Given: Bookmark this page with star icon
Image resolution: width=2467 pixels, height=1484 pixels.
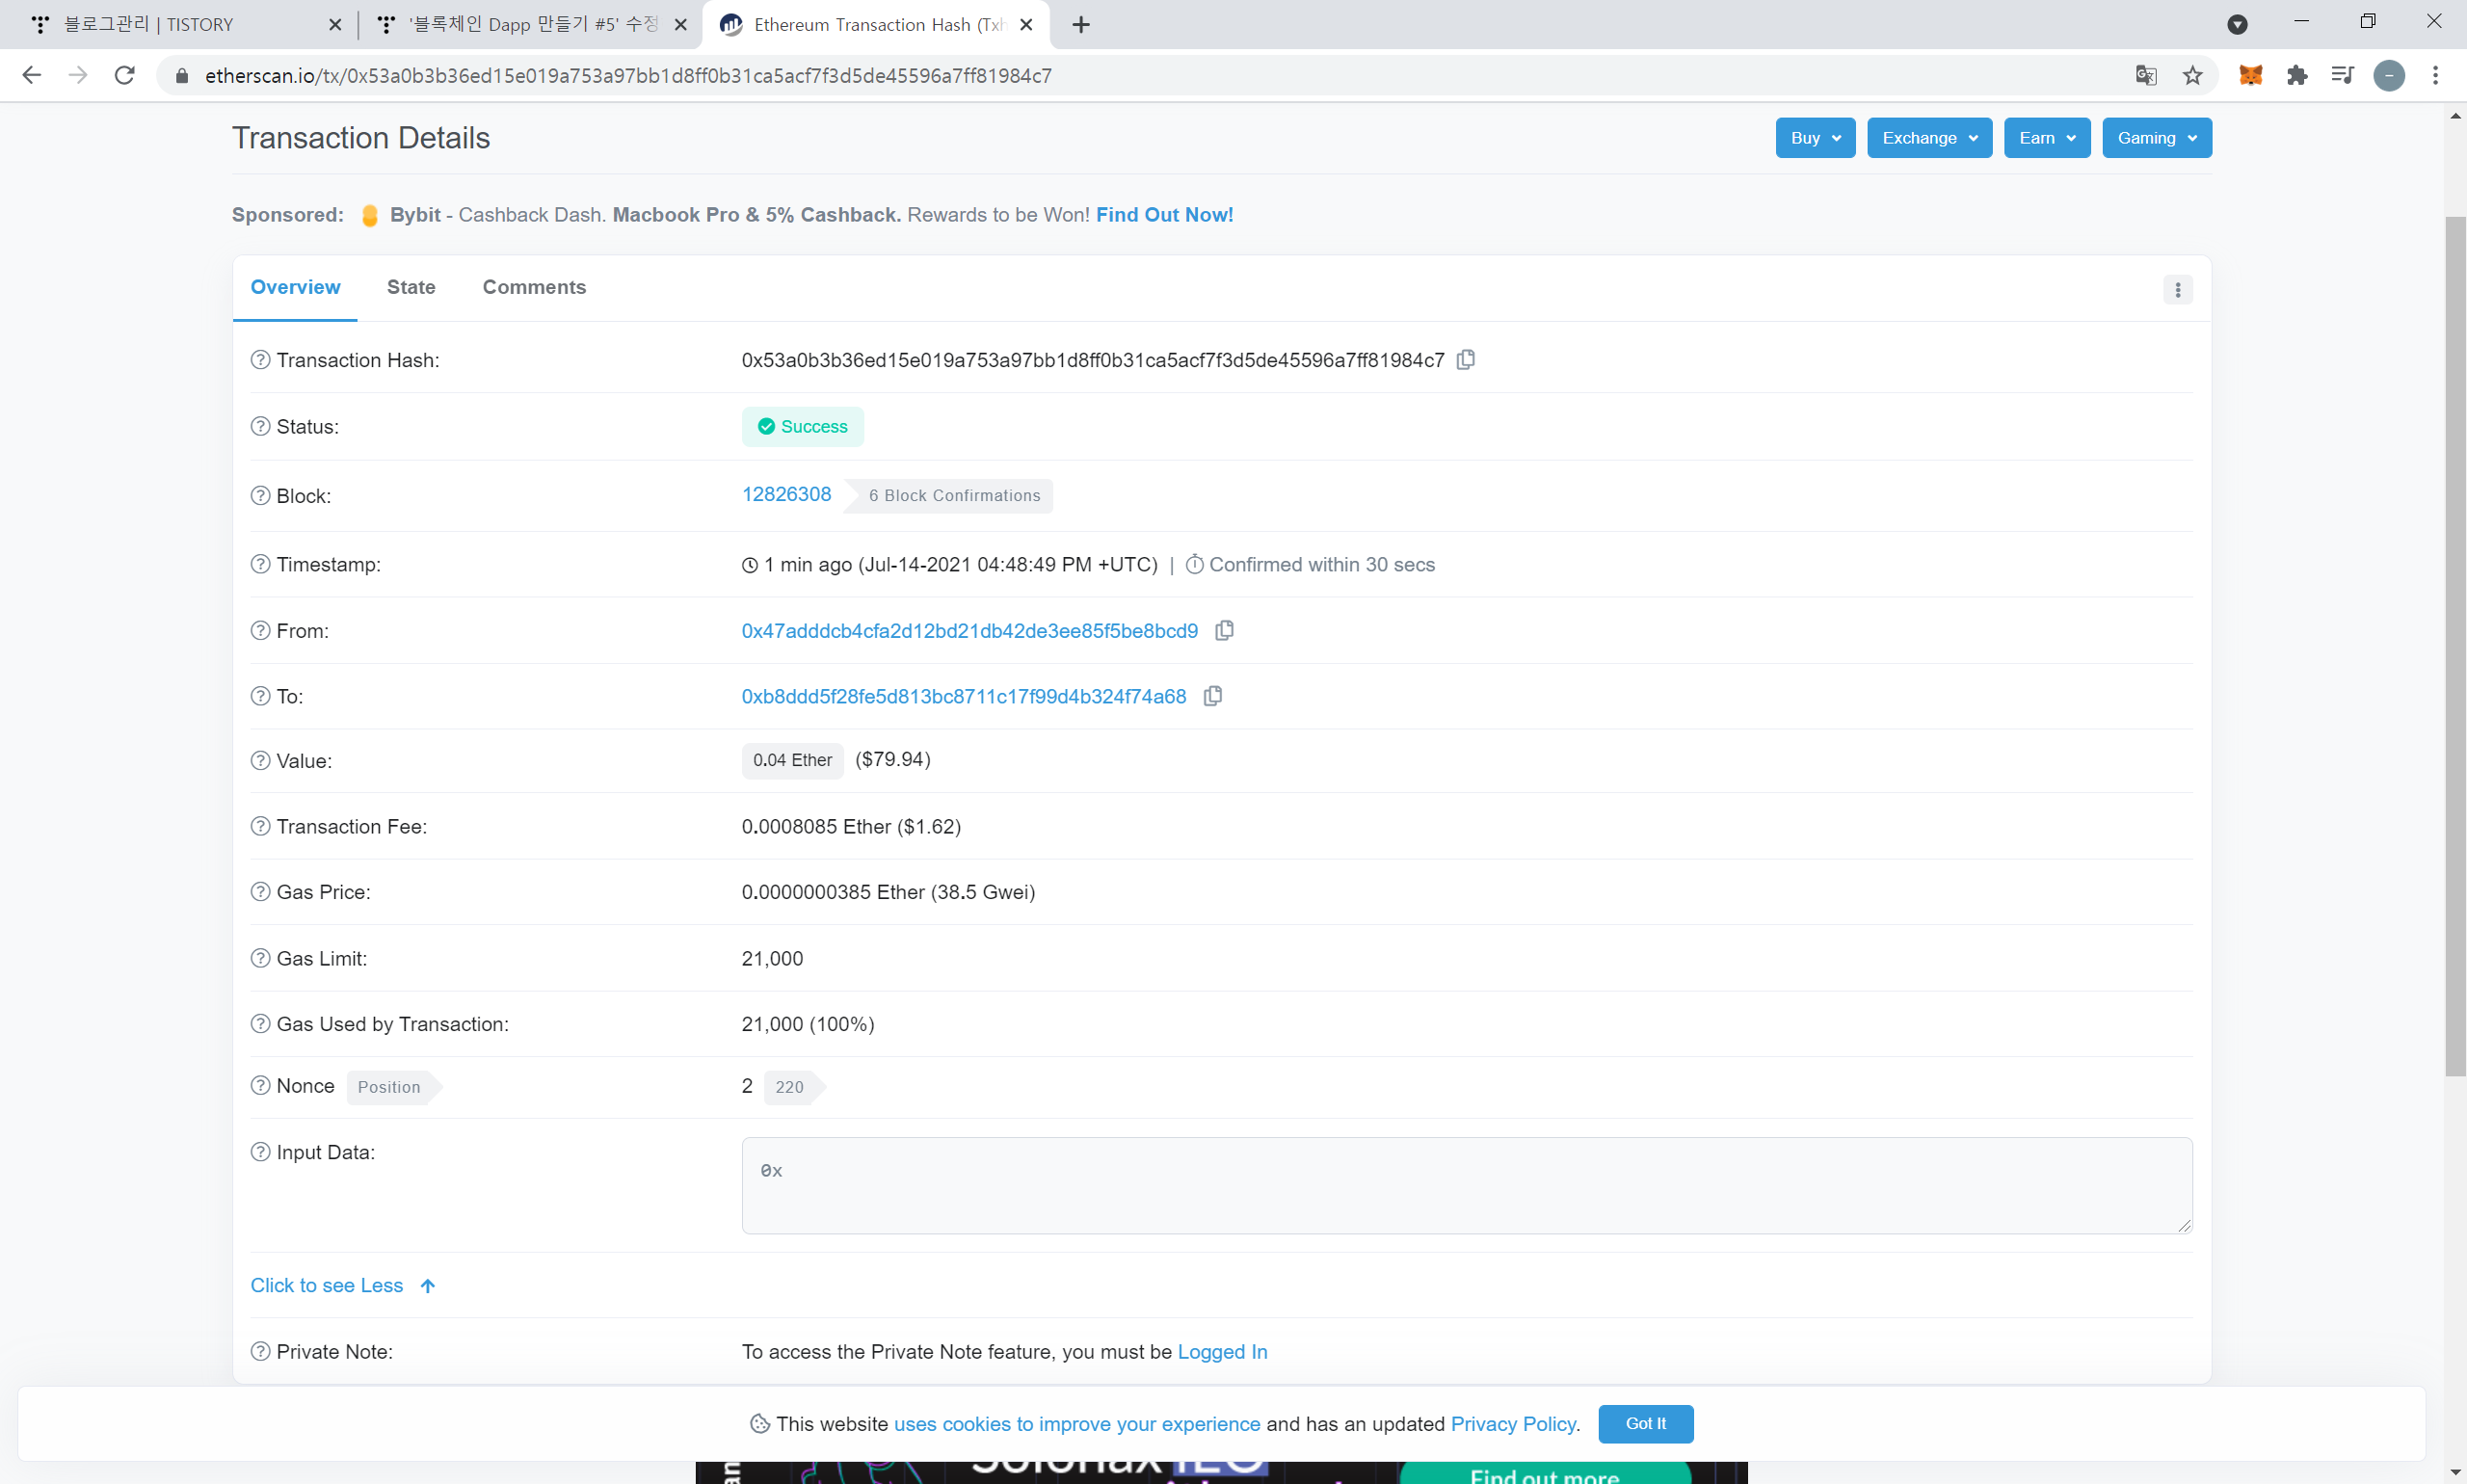Looking at the screenshot, I should [2192, 76].
